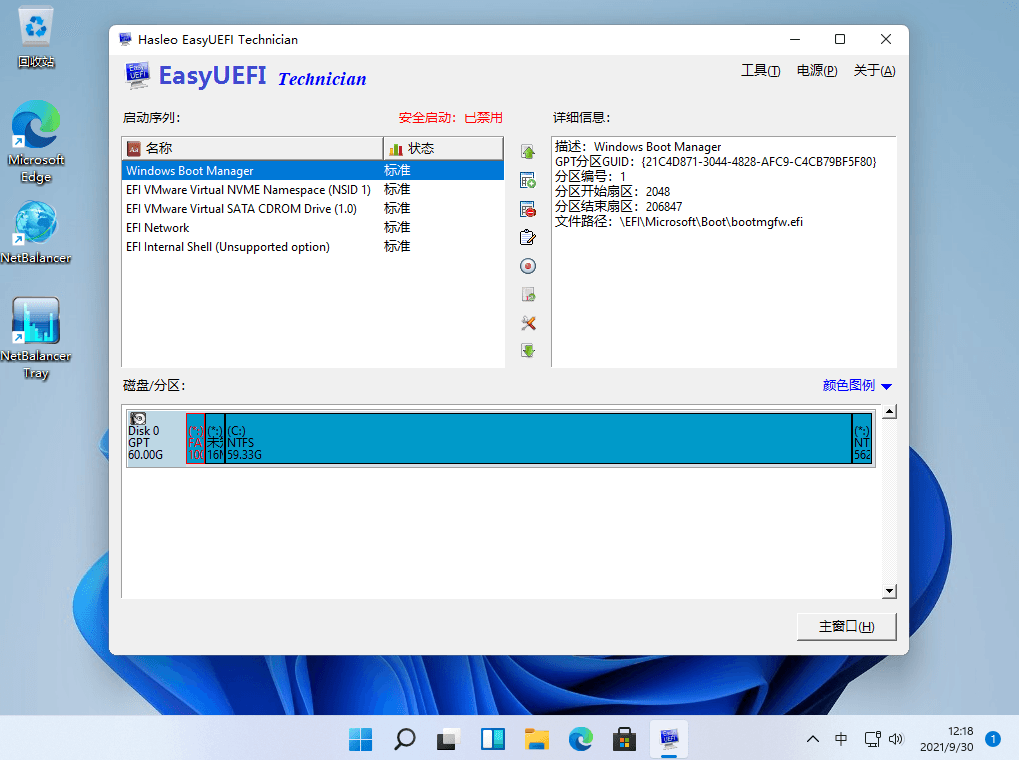This screenshot has height=760, width=1019.
Task: Sort list by 名称 column header
Action: click(x=252, y=148)
